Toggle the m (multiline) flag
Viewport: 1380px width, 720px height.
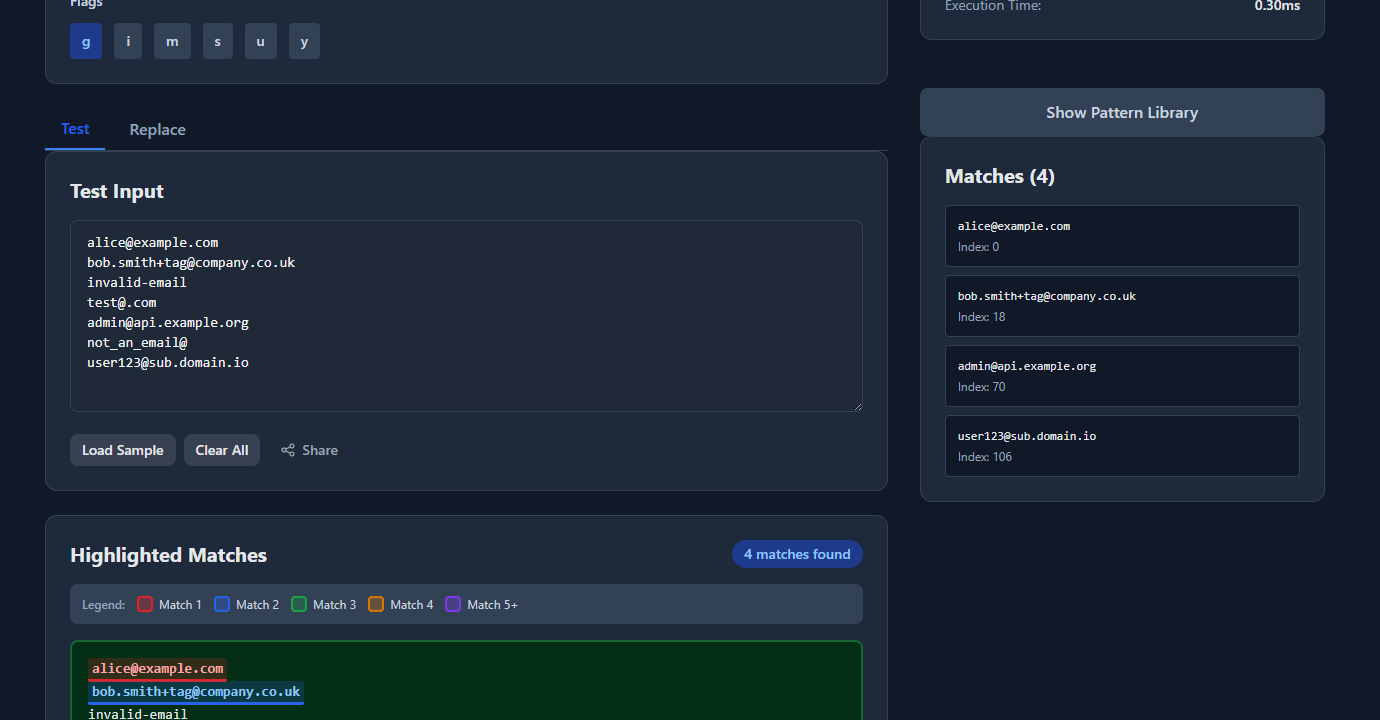(172, 41)
